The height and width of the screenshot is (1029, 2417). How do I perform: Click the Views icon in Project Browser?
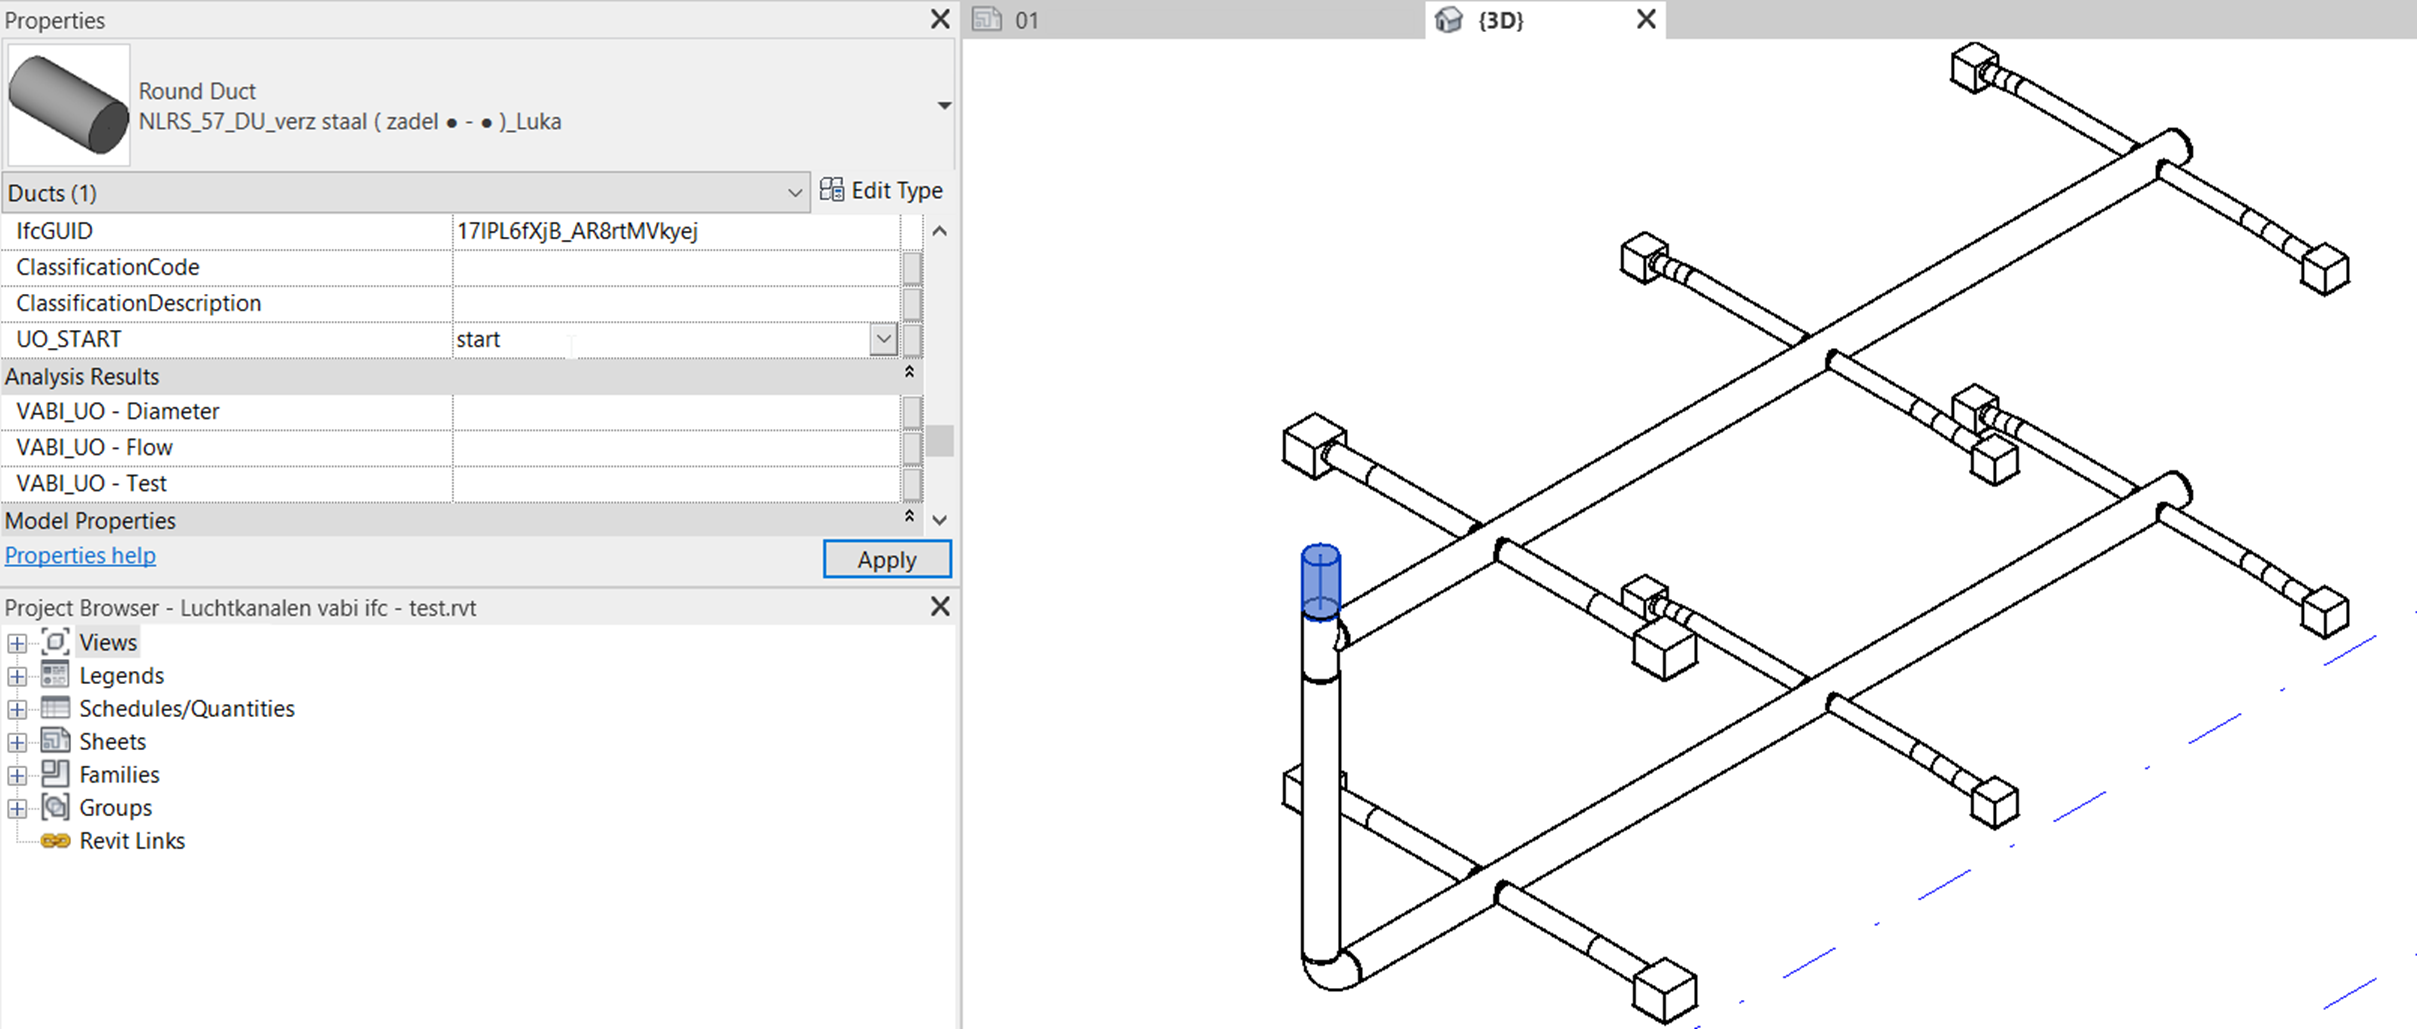pyautogui.click(x=56, y=642)
